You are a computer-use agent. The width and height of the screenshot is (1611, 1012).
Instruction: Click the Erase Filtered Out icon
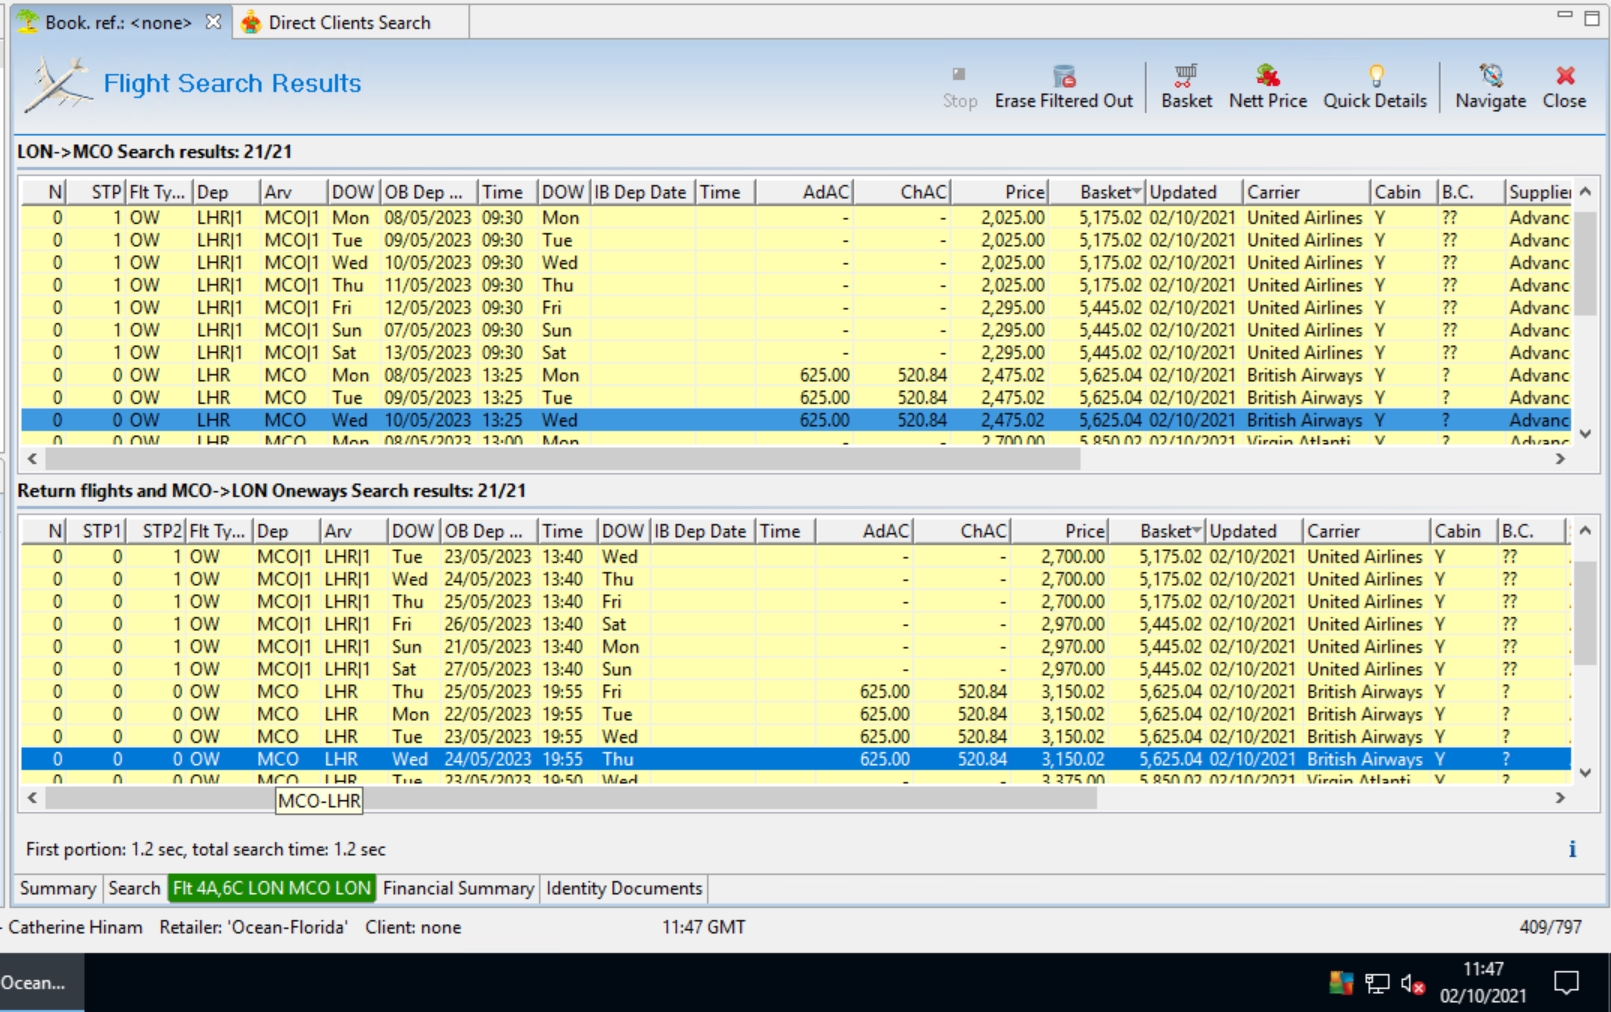click(x=1063, y=77)
